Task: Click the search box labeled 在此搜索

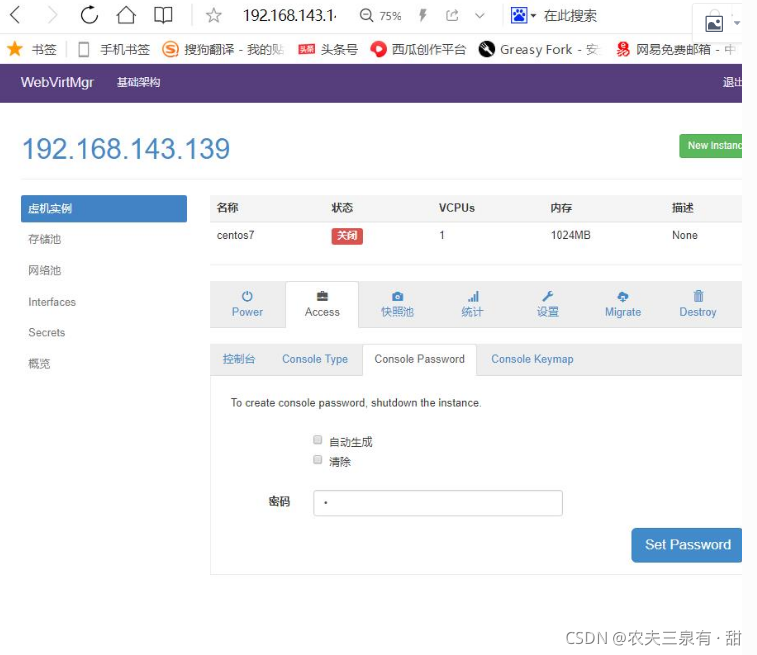Action: point(570,16)
